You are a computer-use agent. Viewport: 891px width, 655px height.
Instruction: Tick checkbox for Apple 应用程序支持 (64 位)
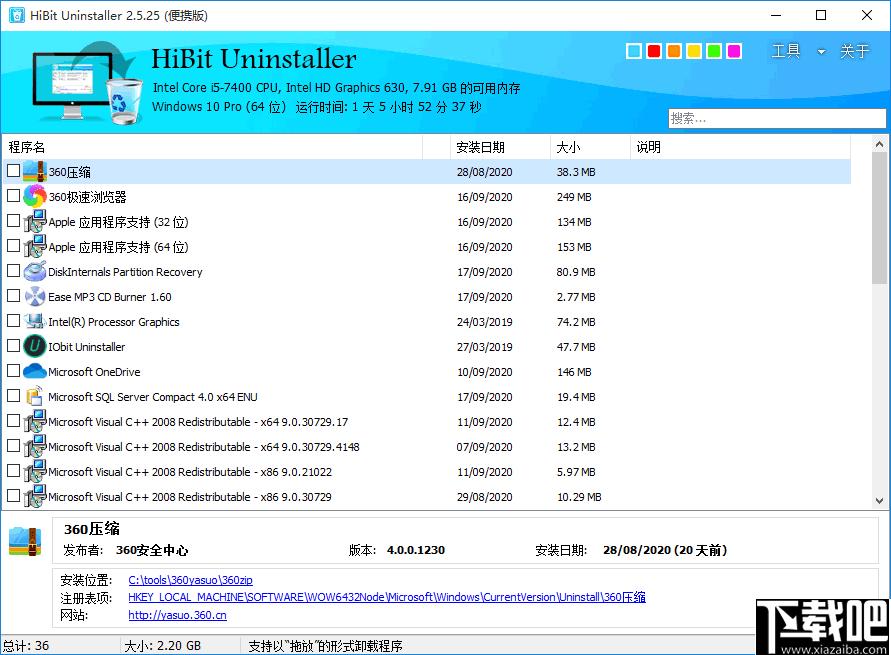(13, 246)
